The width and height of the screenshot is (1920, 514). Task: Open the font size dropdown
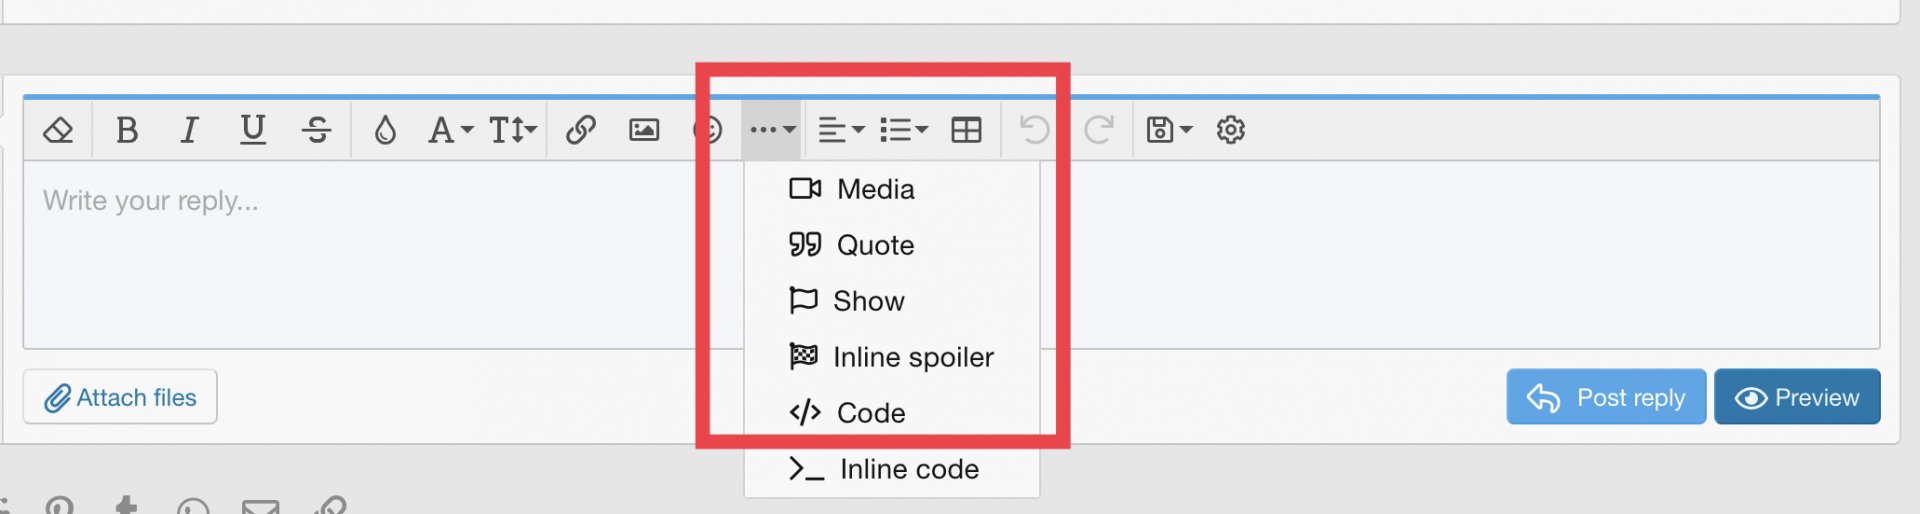pos(513,130)
